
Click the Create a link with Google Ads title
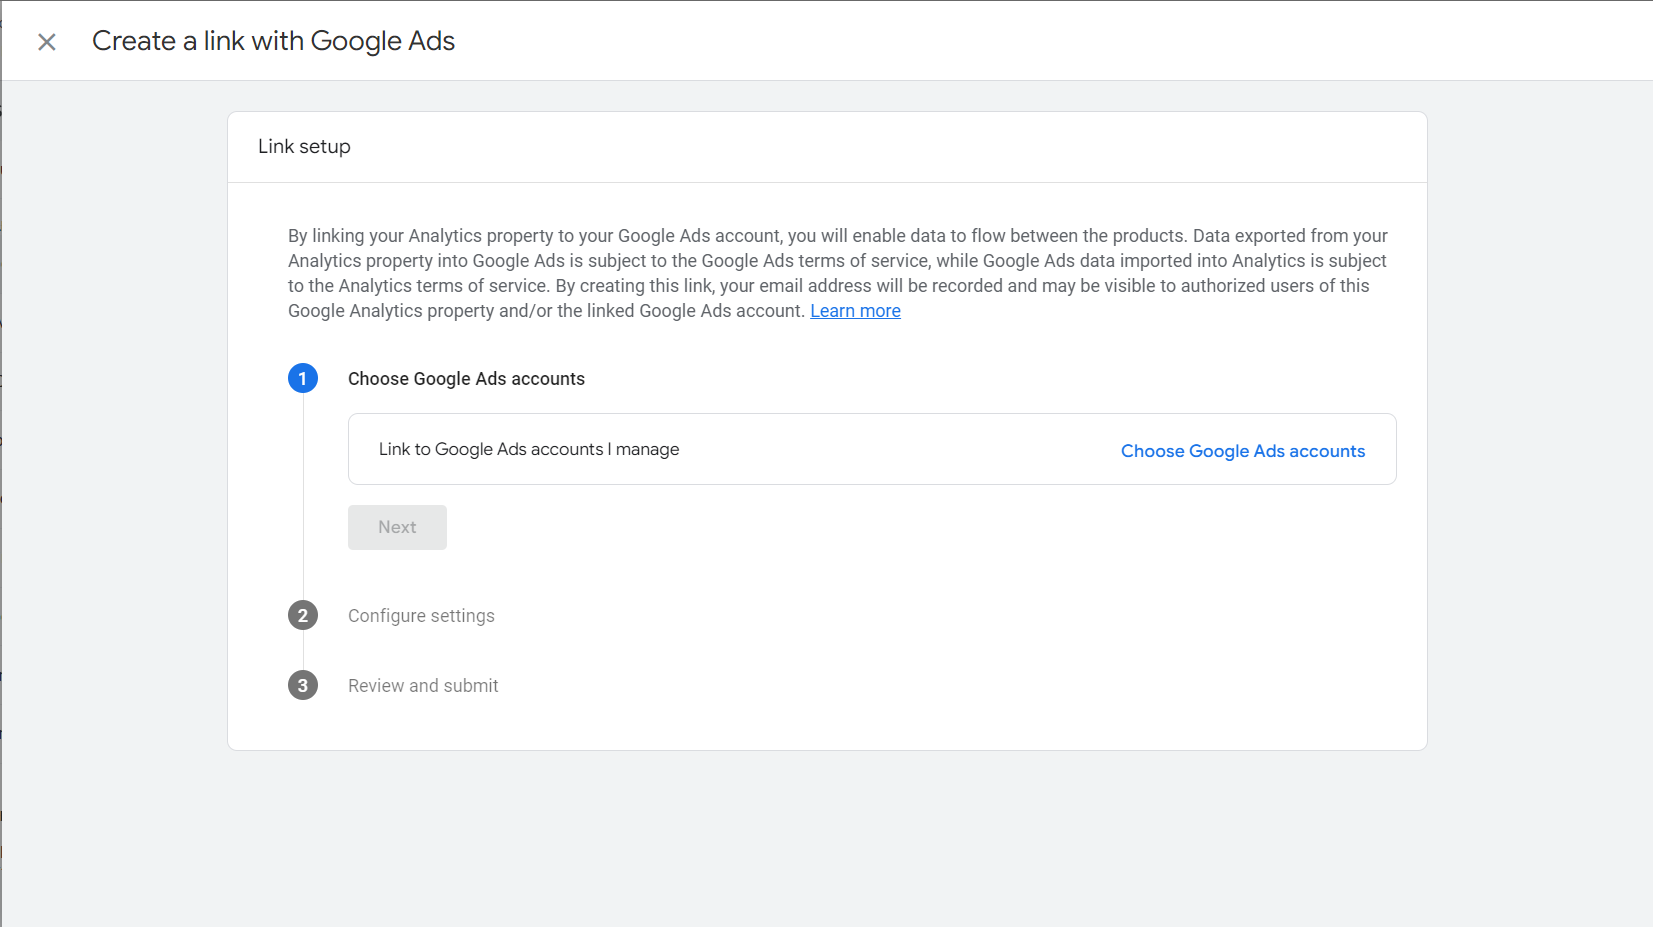273,41
